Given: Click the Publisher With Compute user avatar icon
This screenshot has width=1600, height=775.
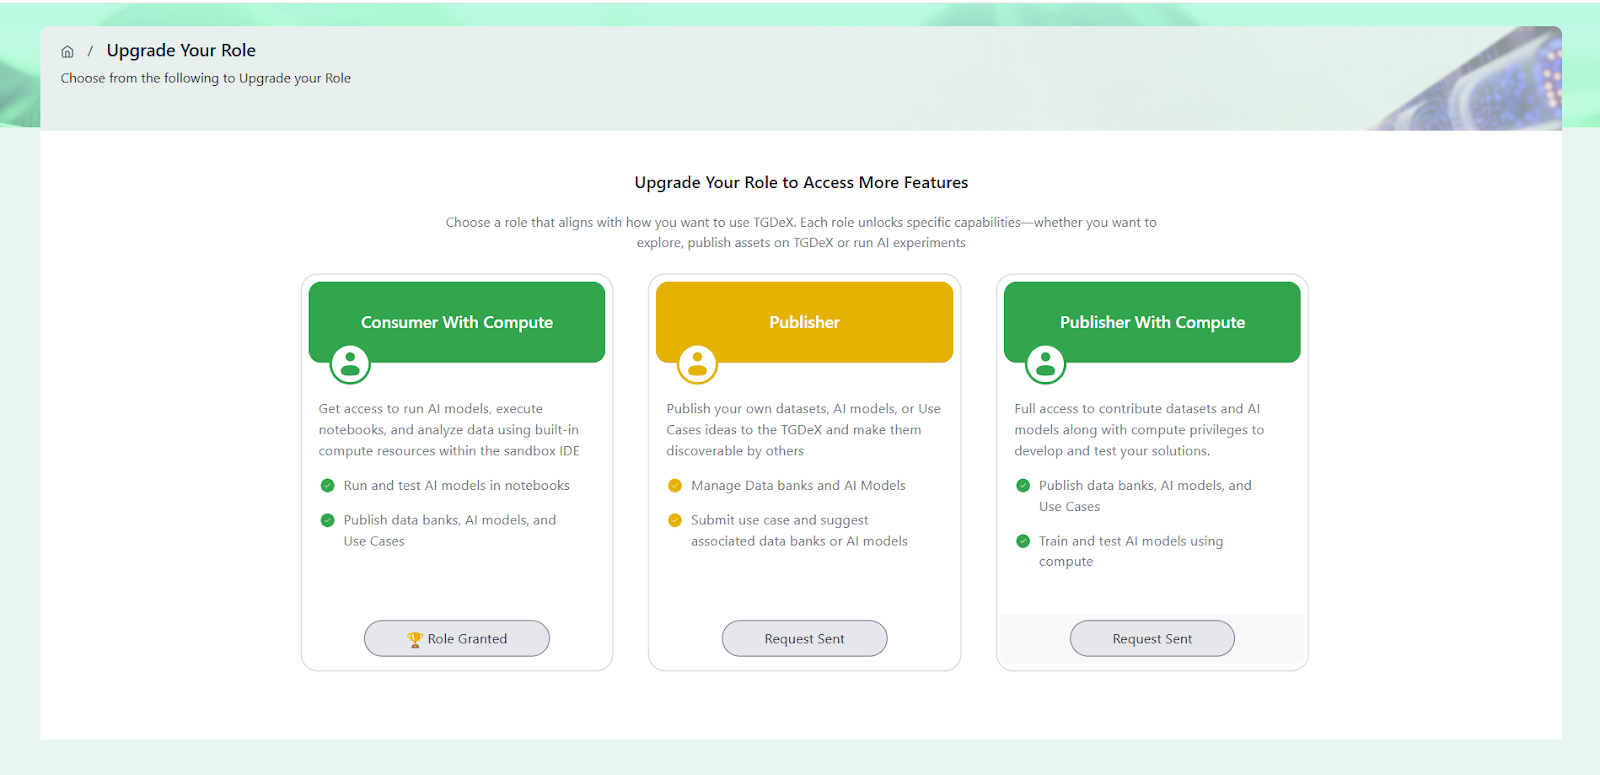Looking at the screenshot, I should click(x=1045, y=365).
